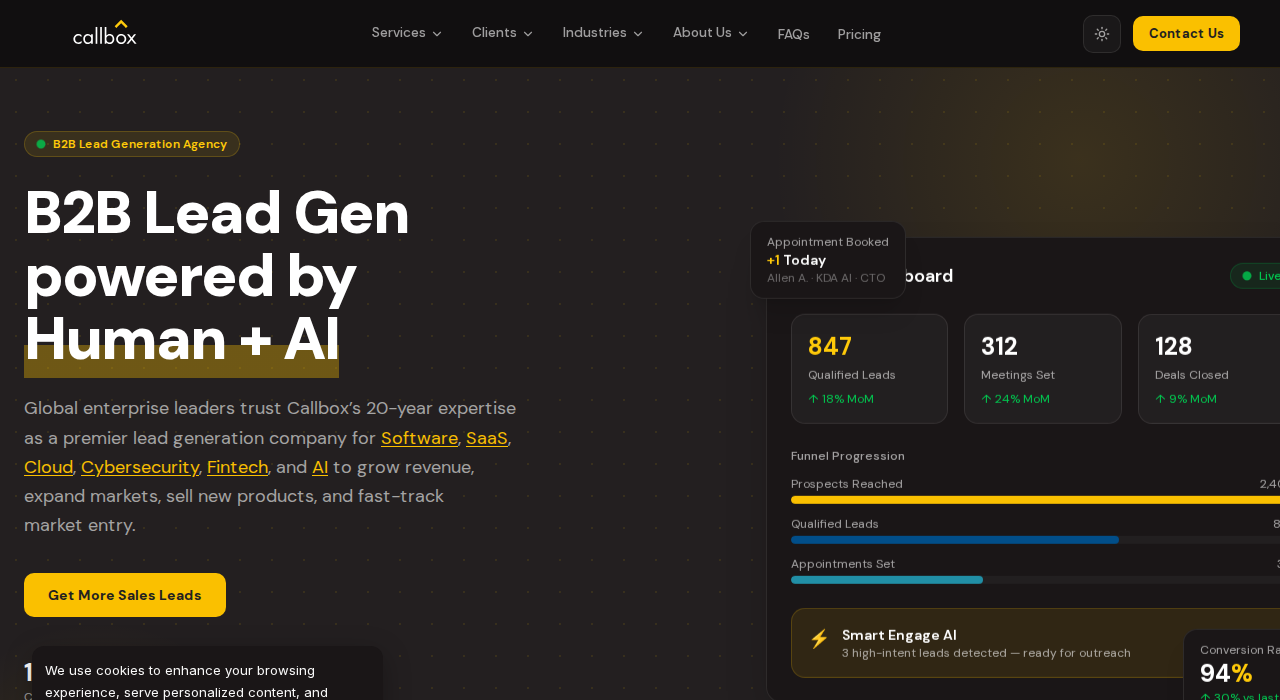This screenshot has height=700, width=1280.
Task: Click the B2B Lead Generation Agency badge
Action: pos(132,144)
